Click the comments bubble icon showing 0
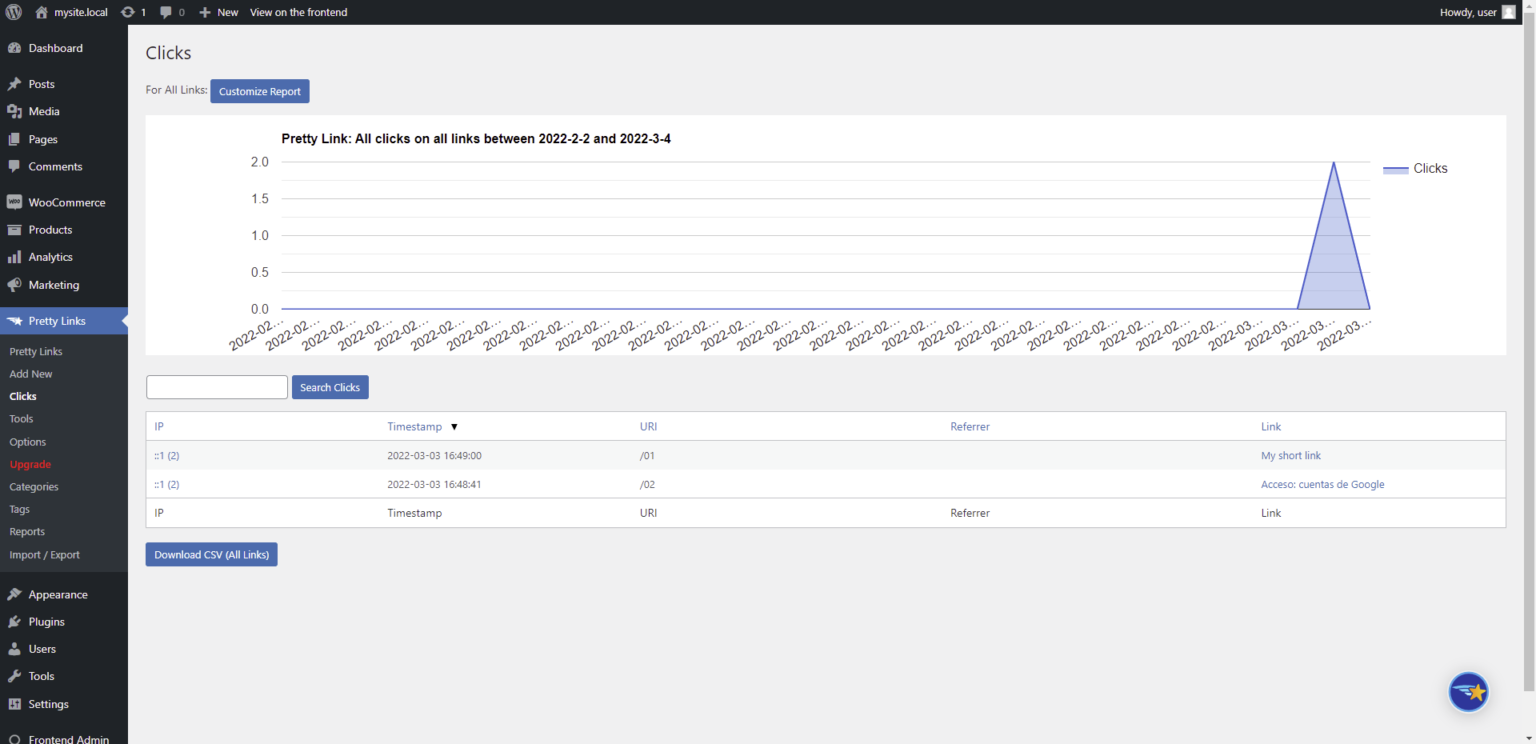1536x744 pixels. click(x=166, y=12)
